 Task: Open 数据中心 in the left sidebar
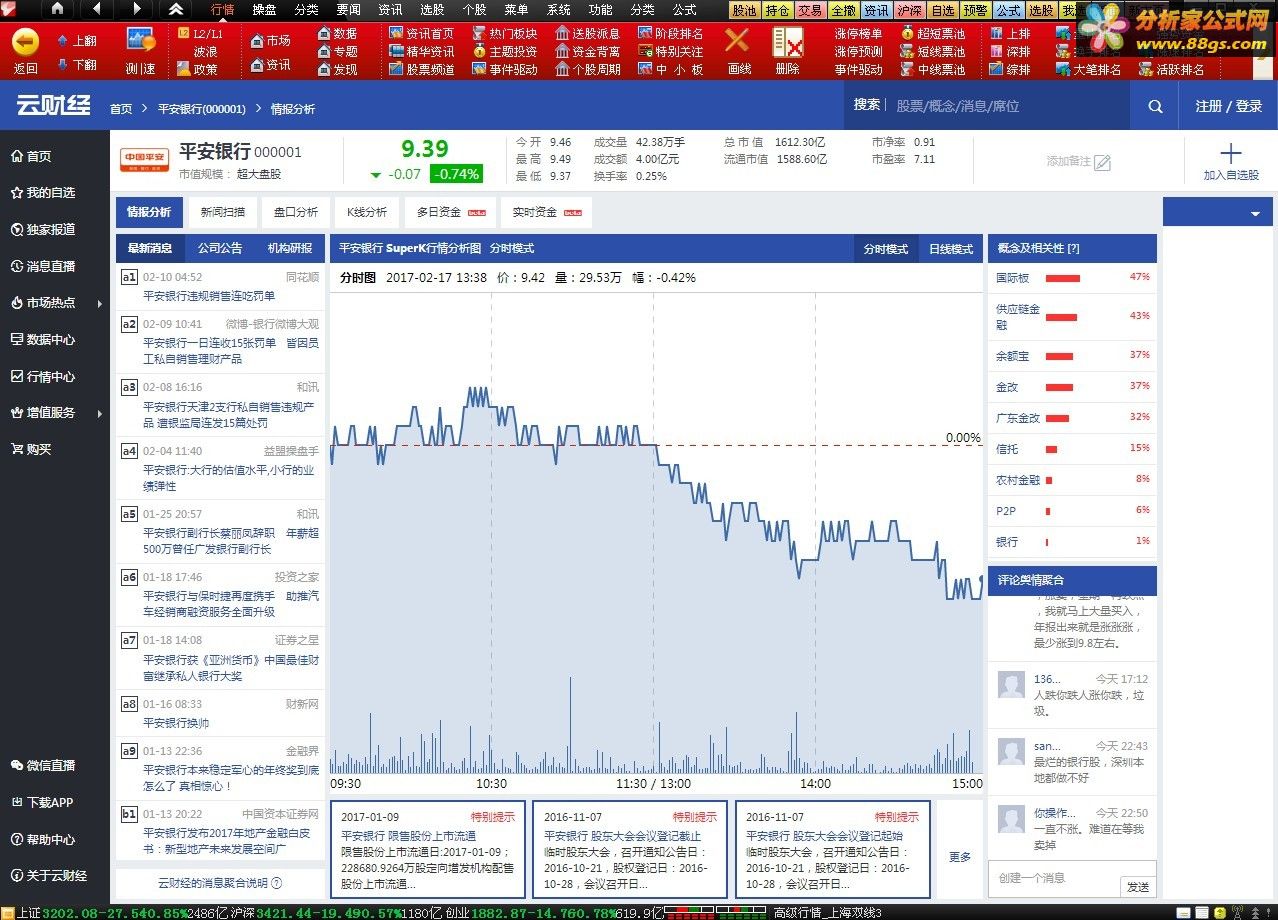[x=42, y=340]
